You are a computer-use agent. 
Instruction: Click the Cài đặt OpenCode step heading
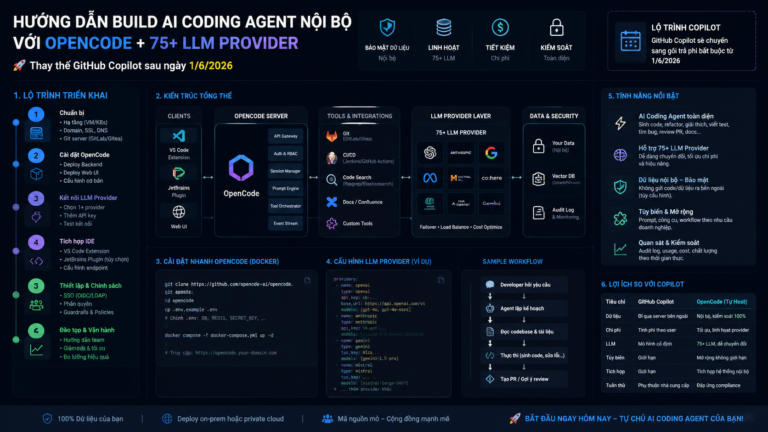pyautogui.click(x=84, y=155)
